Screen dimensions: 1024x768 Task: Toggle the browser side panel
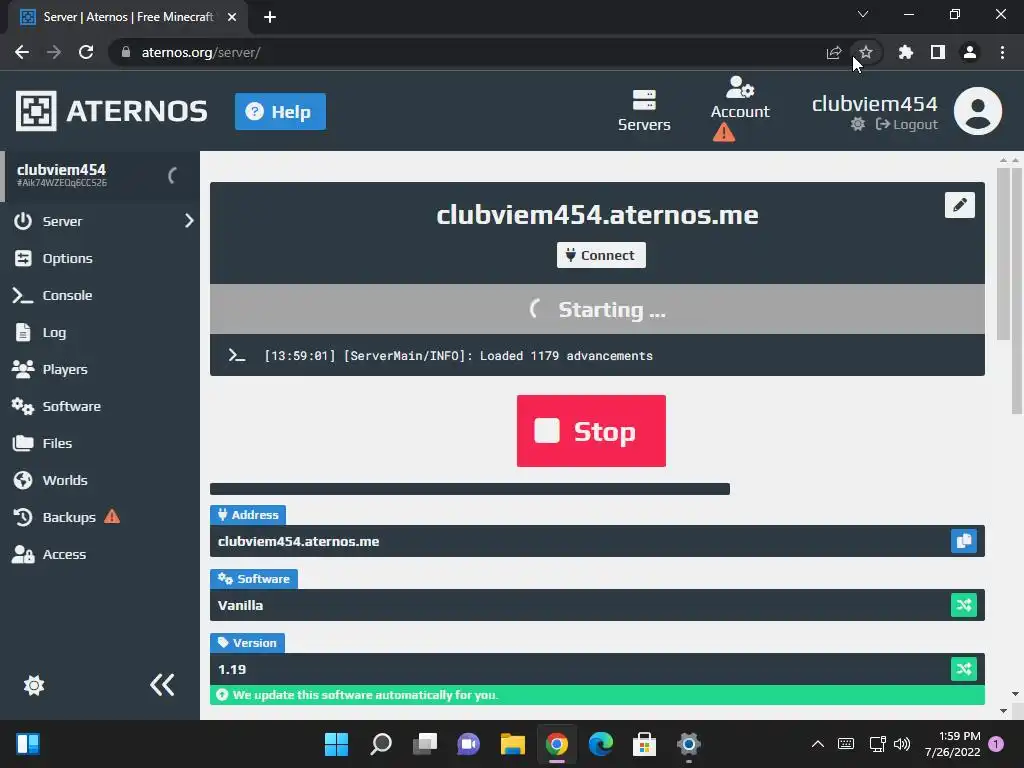click(x=938, y=52)
